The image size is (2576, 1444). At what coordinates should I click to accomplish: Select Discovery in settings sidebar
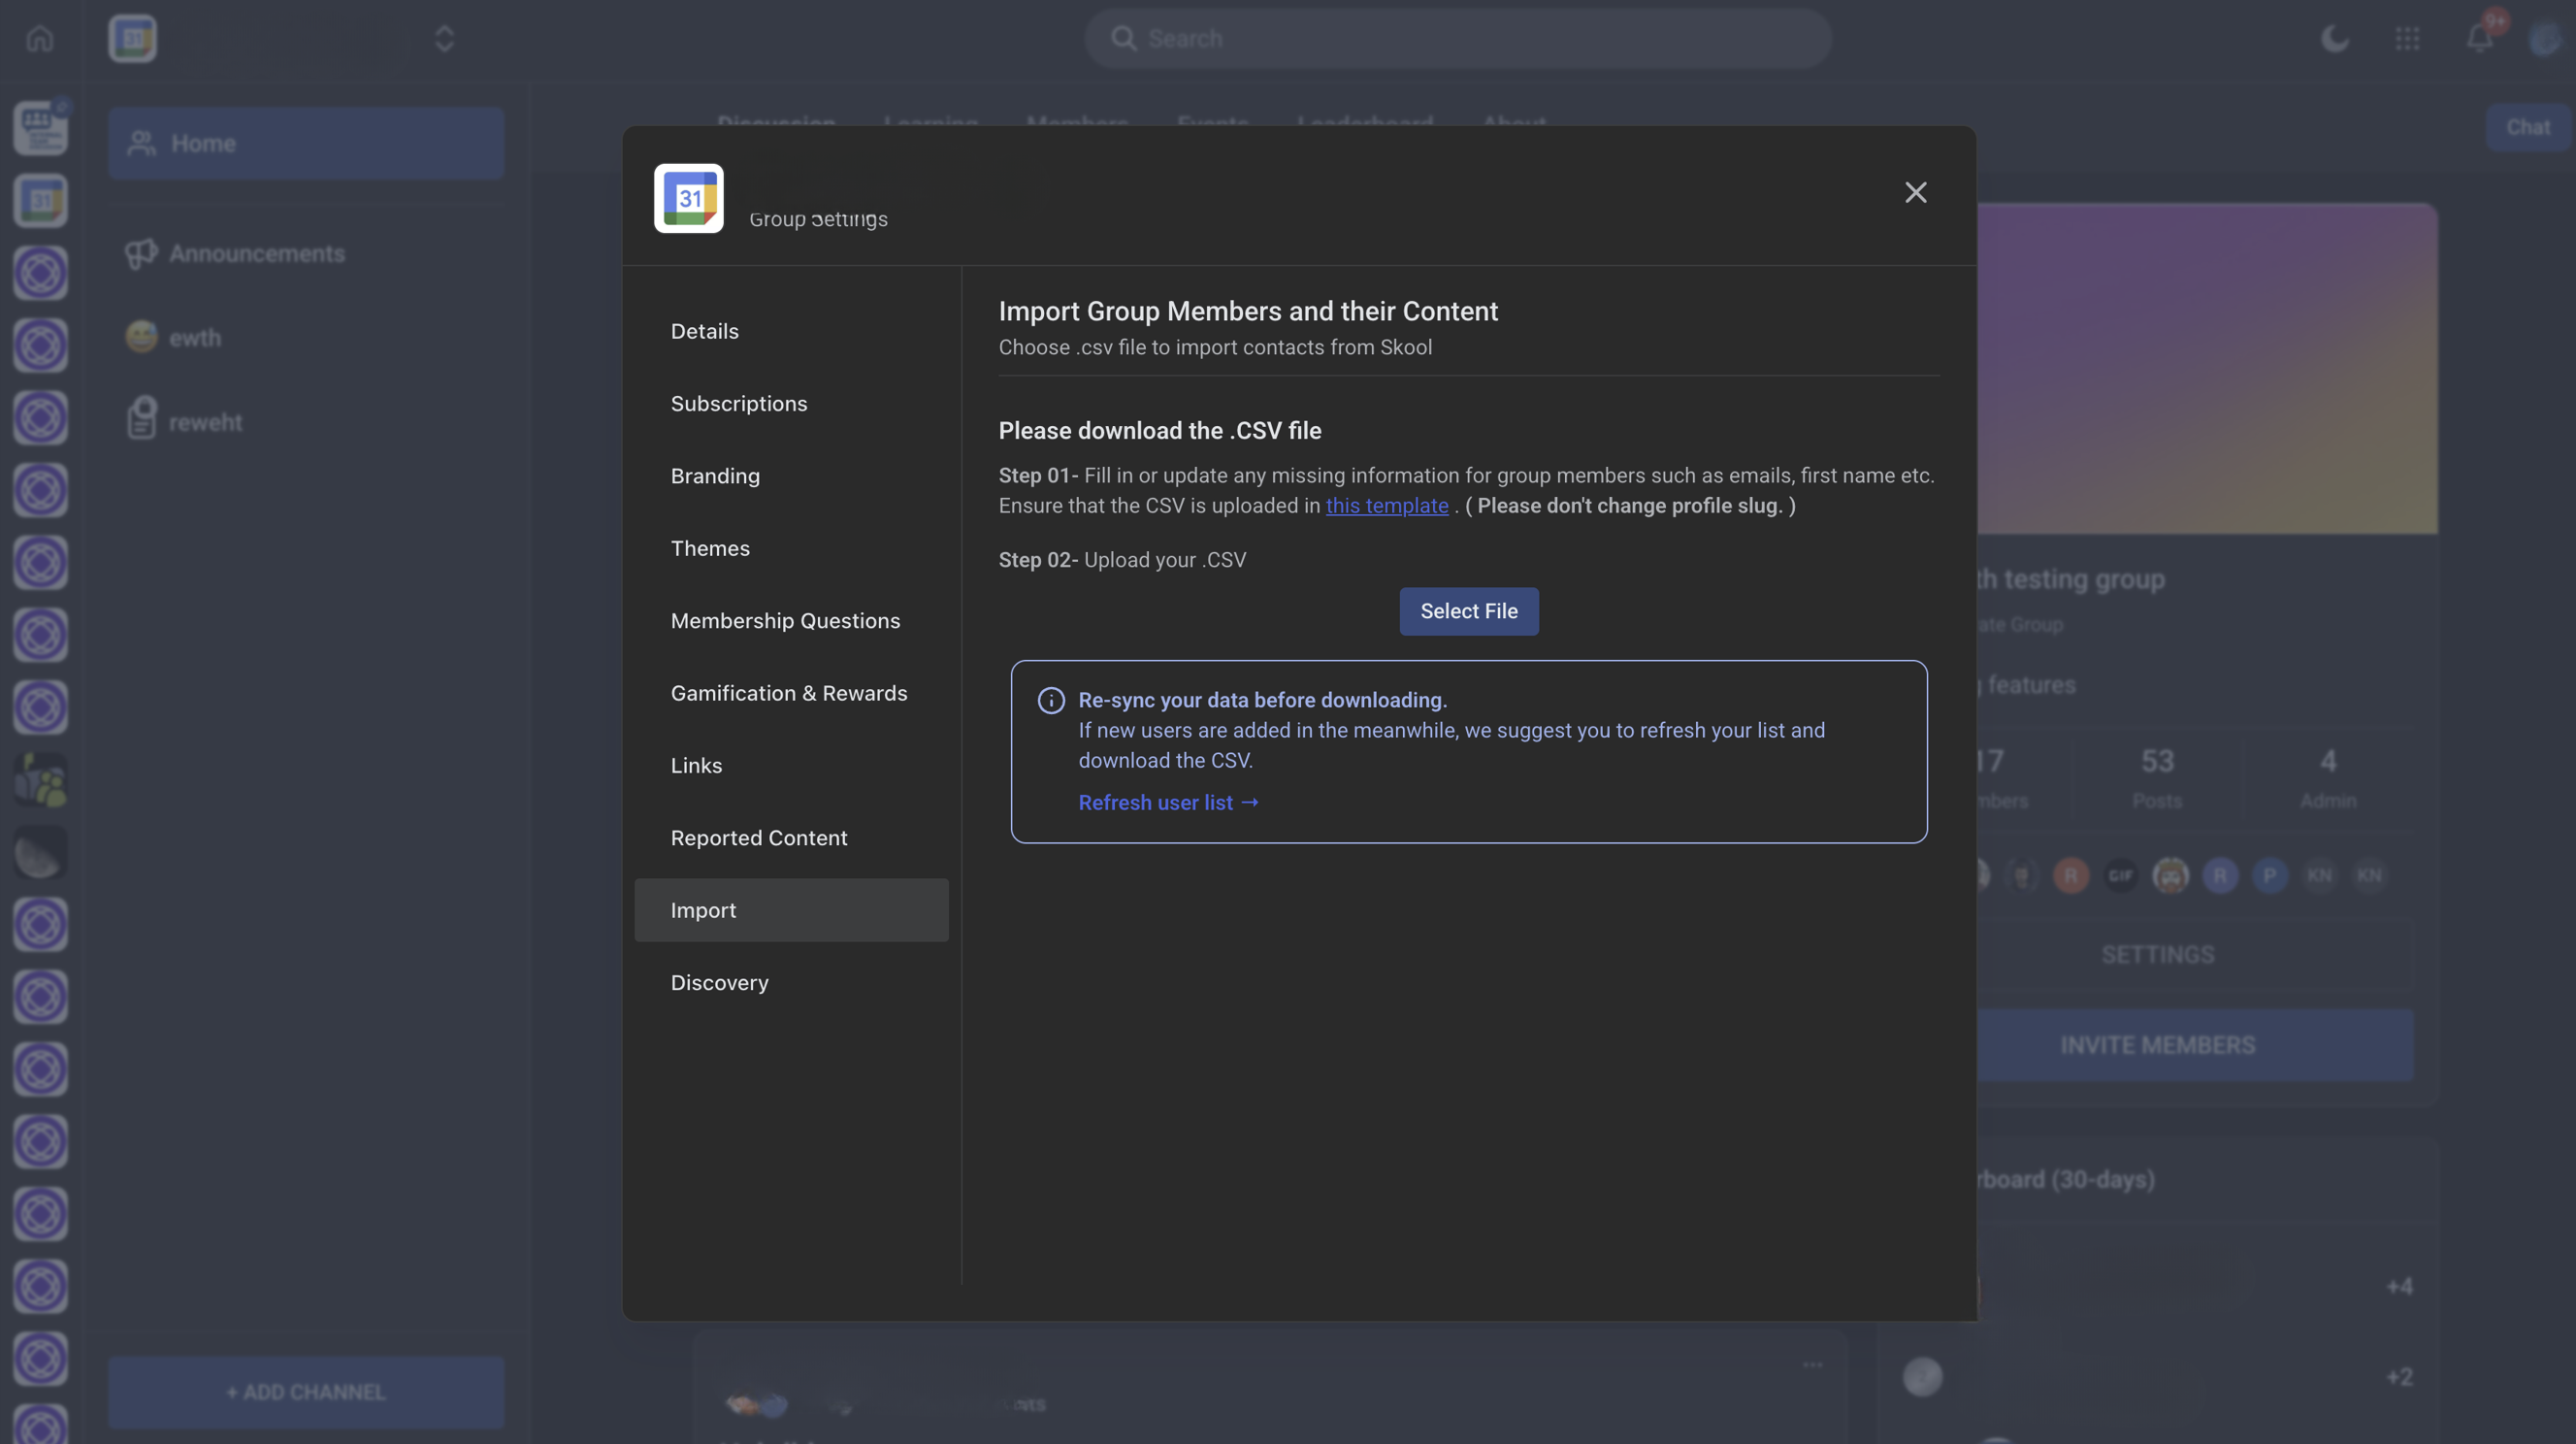tap(719, 983)
